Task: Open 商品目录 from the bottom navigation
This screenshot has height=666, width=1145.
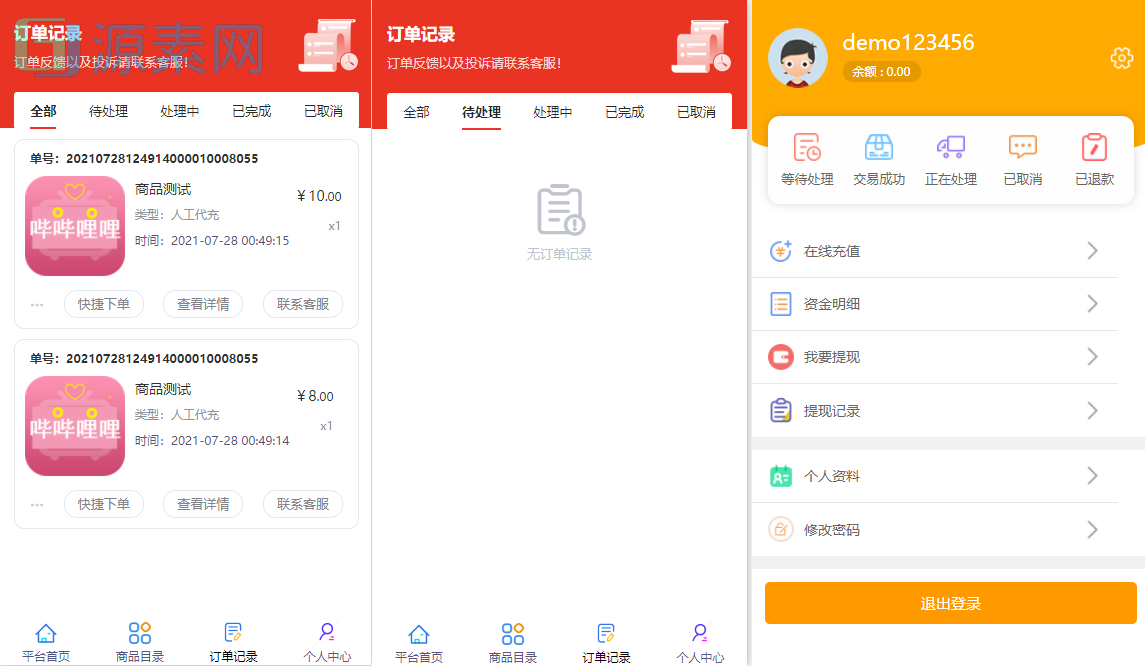Action: pos(139,639)
